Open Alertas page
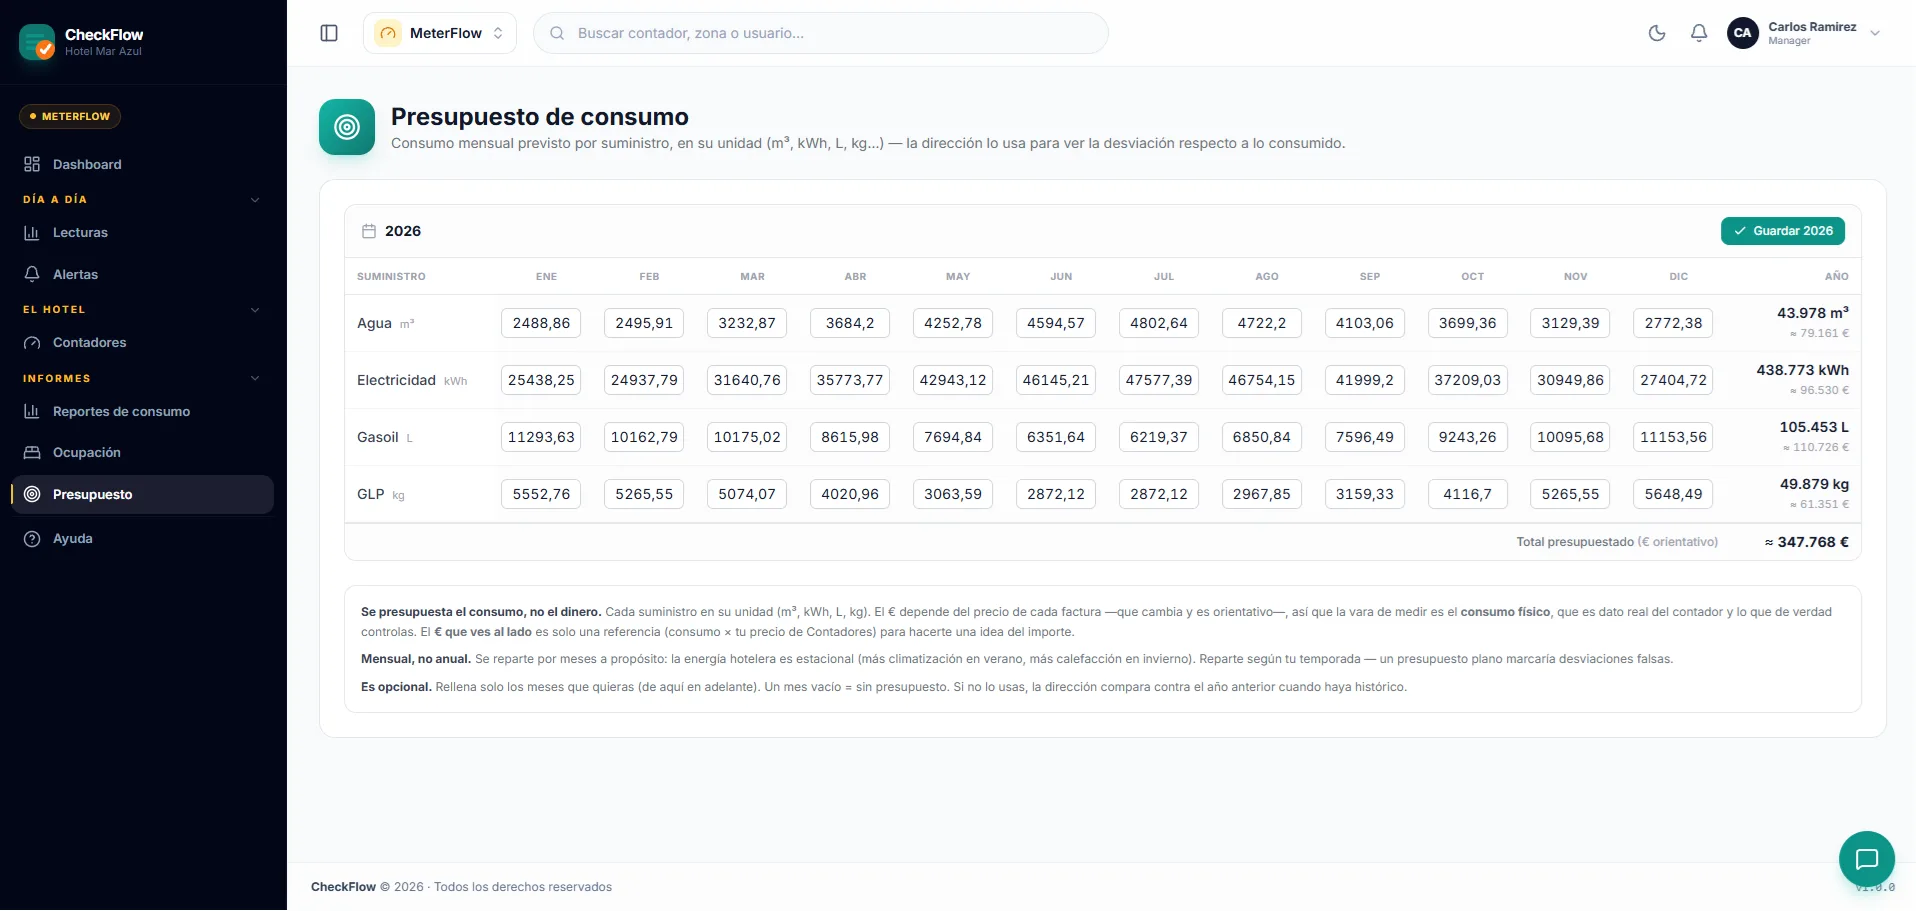 142,274
